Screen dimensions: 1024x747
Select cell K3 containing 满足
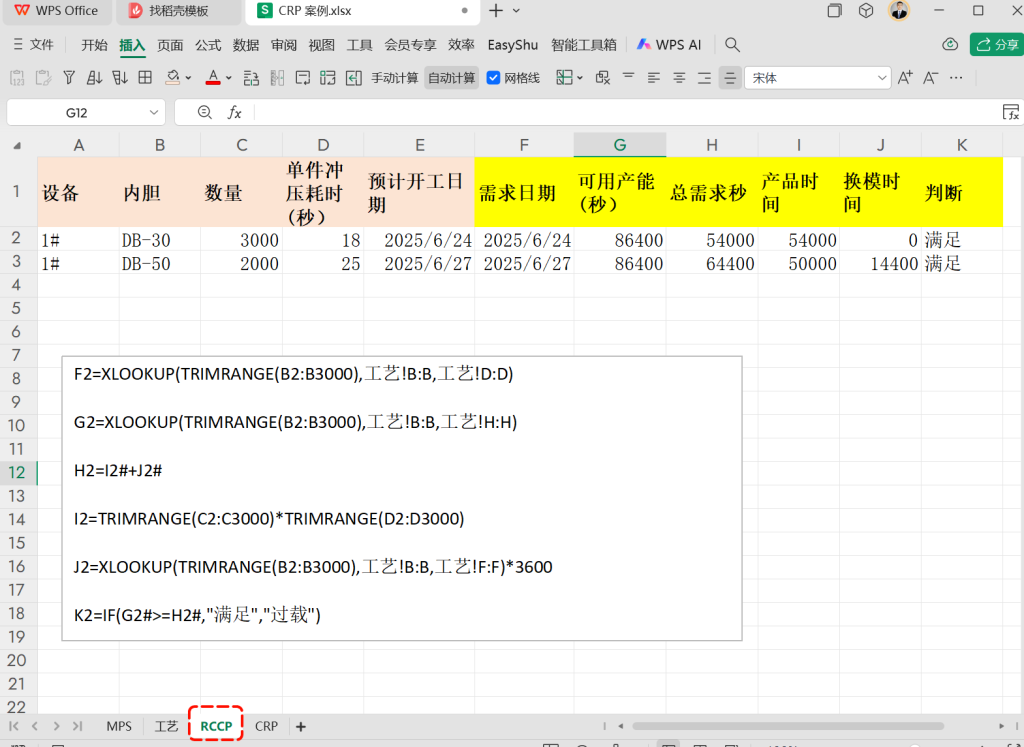(x=961, y=263)
